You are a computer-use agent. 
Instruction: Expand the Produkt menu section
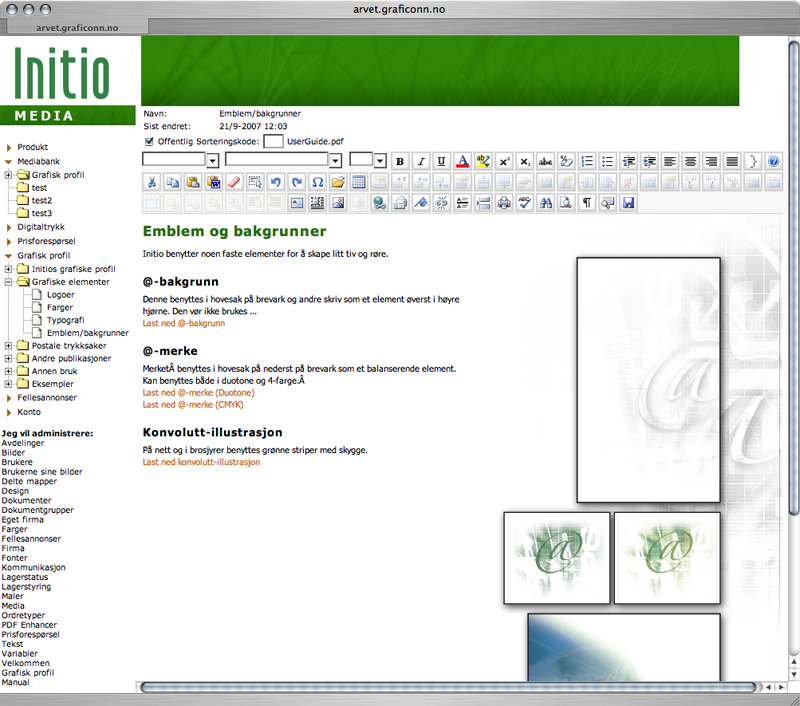coord(8,147)
